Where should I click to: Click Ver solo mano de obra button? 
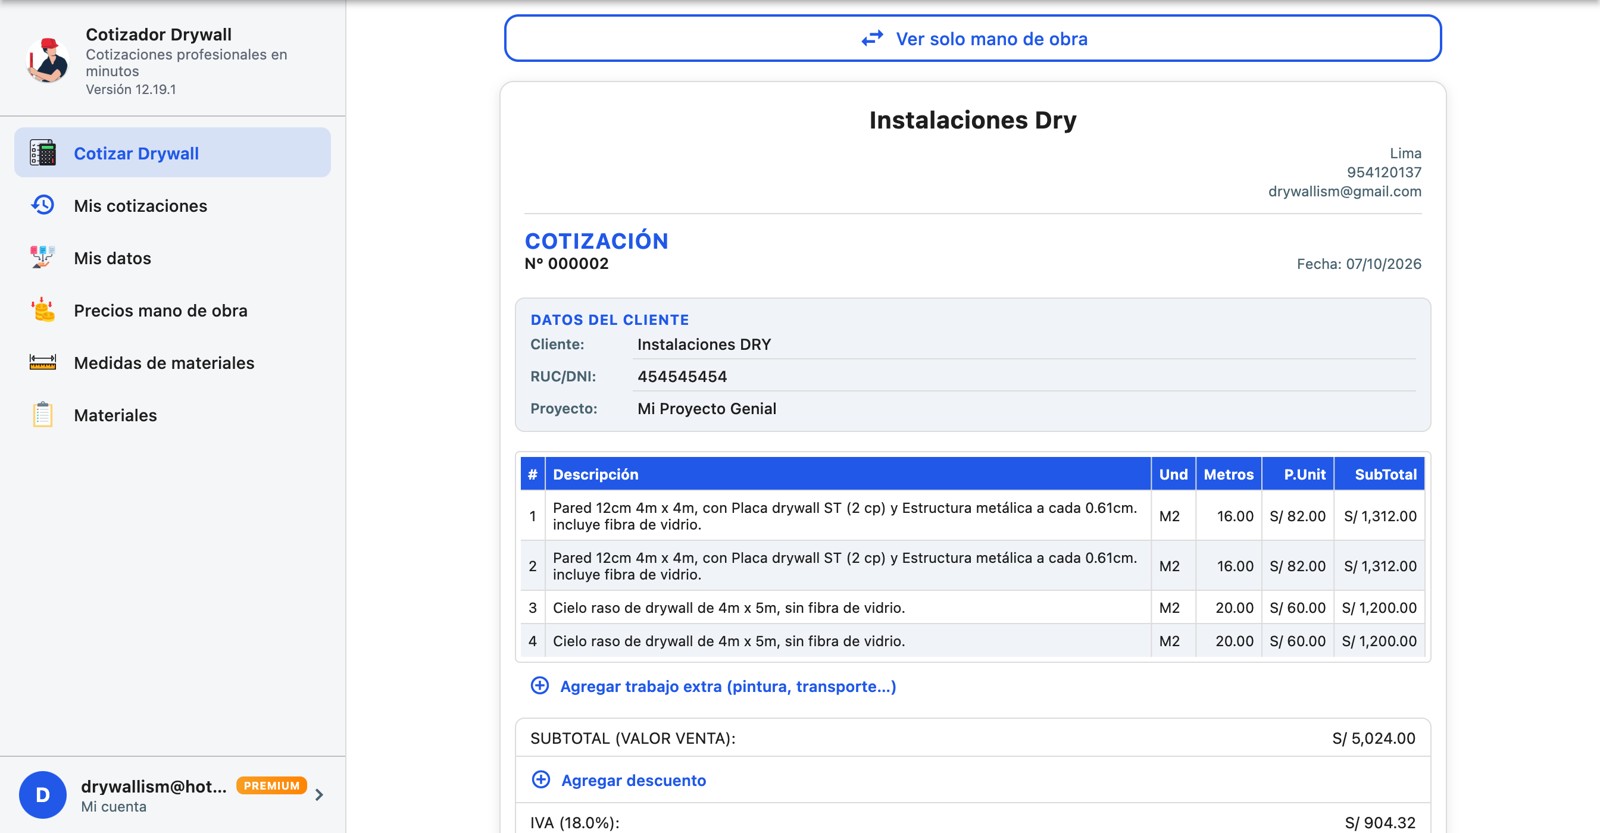pyautogui.click(x=973, y=38)
